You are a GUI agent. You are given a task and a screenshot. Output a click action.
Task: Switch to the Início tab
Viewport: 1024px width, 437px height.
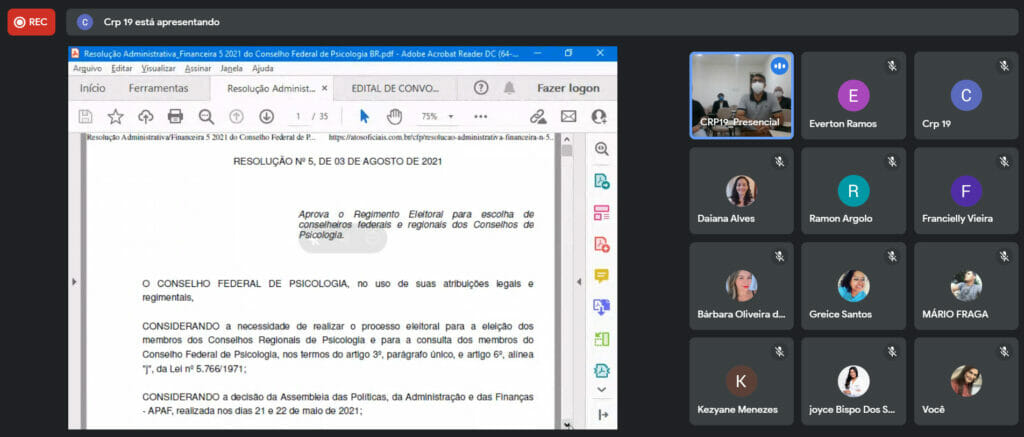(93, 88)
